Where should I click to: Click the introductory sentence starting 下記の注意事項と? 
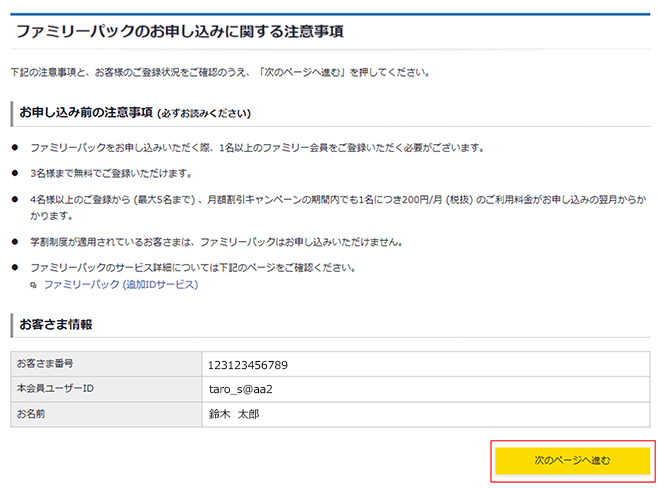(x=220, y=73)
